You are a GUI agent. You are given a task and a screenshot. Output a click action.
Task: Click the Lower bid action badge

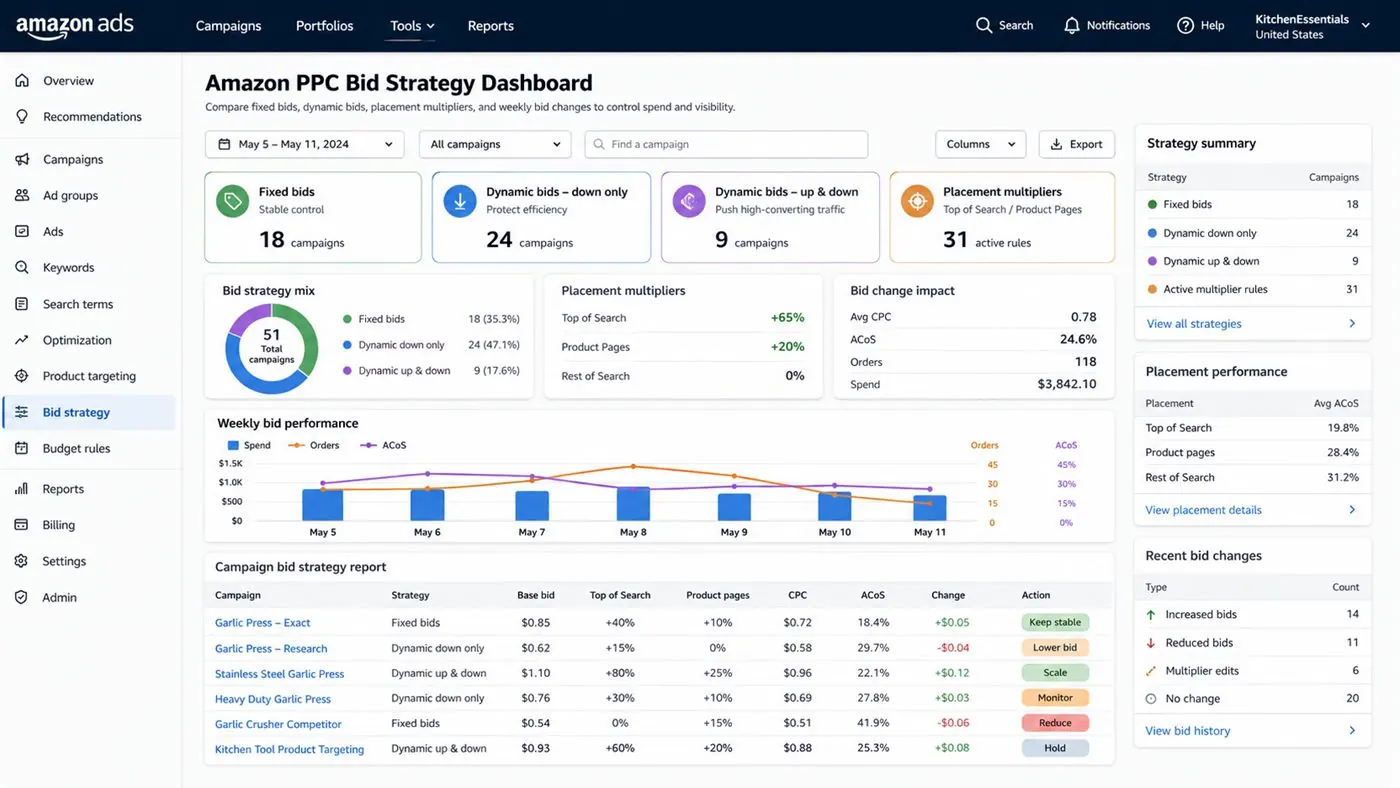pyautogui.click(x=1055, y=647)
